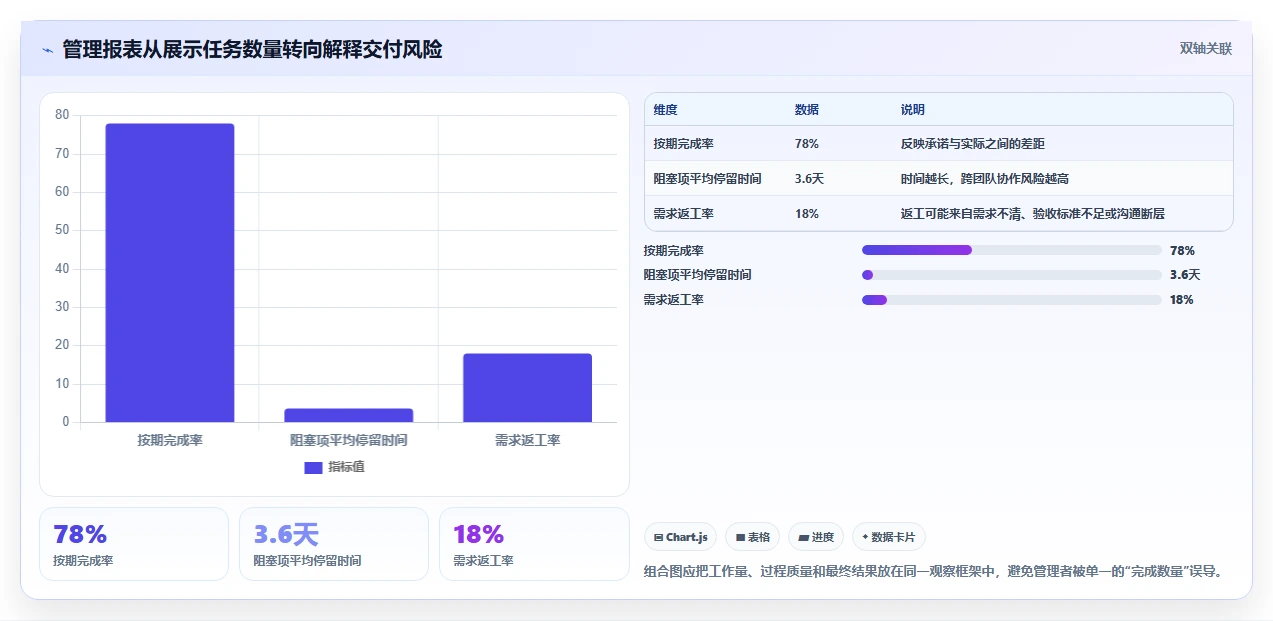This screenshot has height=621, width=1273.
Task: Click the lightning icon beside the report title
Action: [47, 50]
